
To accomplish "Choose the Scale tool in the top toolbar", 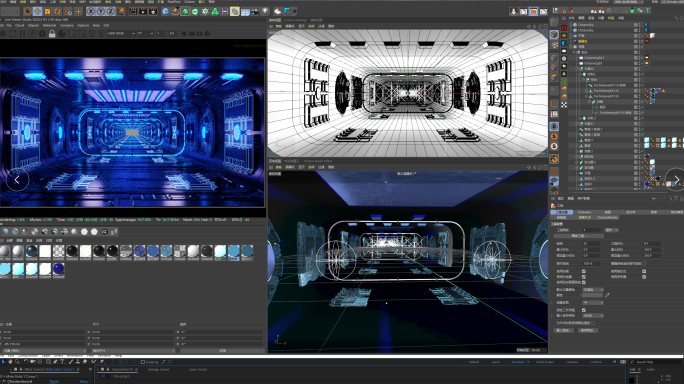I will click(48, 12).
